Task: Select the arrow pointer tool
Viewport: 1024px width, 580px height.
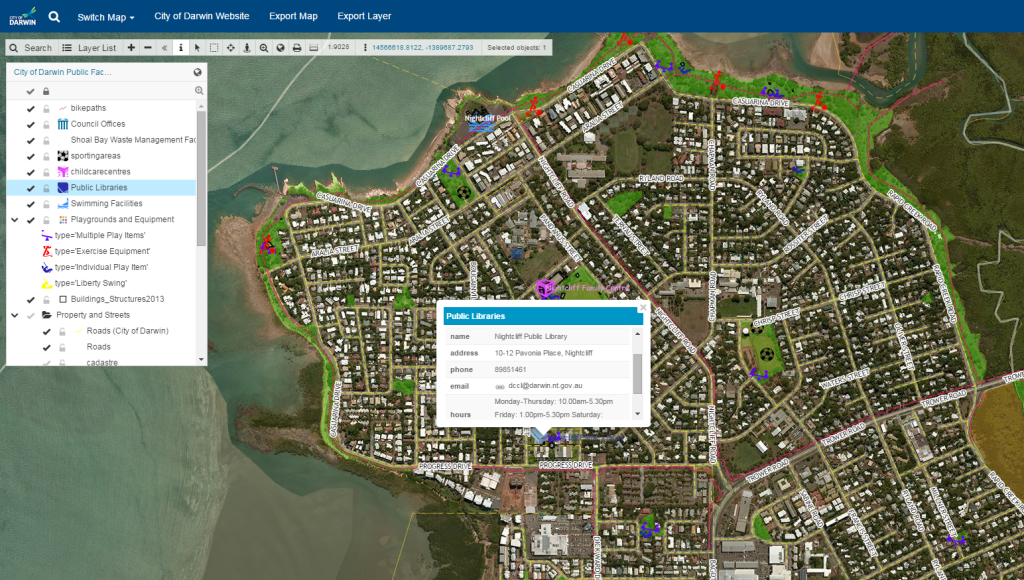Action: pos(197,48)
